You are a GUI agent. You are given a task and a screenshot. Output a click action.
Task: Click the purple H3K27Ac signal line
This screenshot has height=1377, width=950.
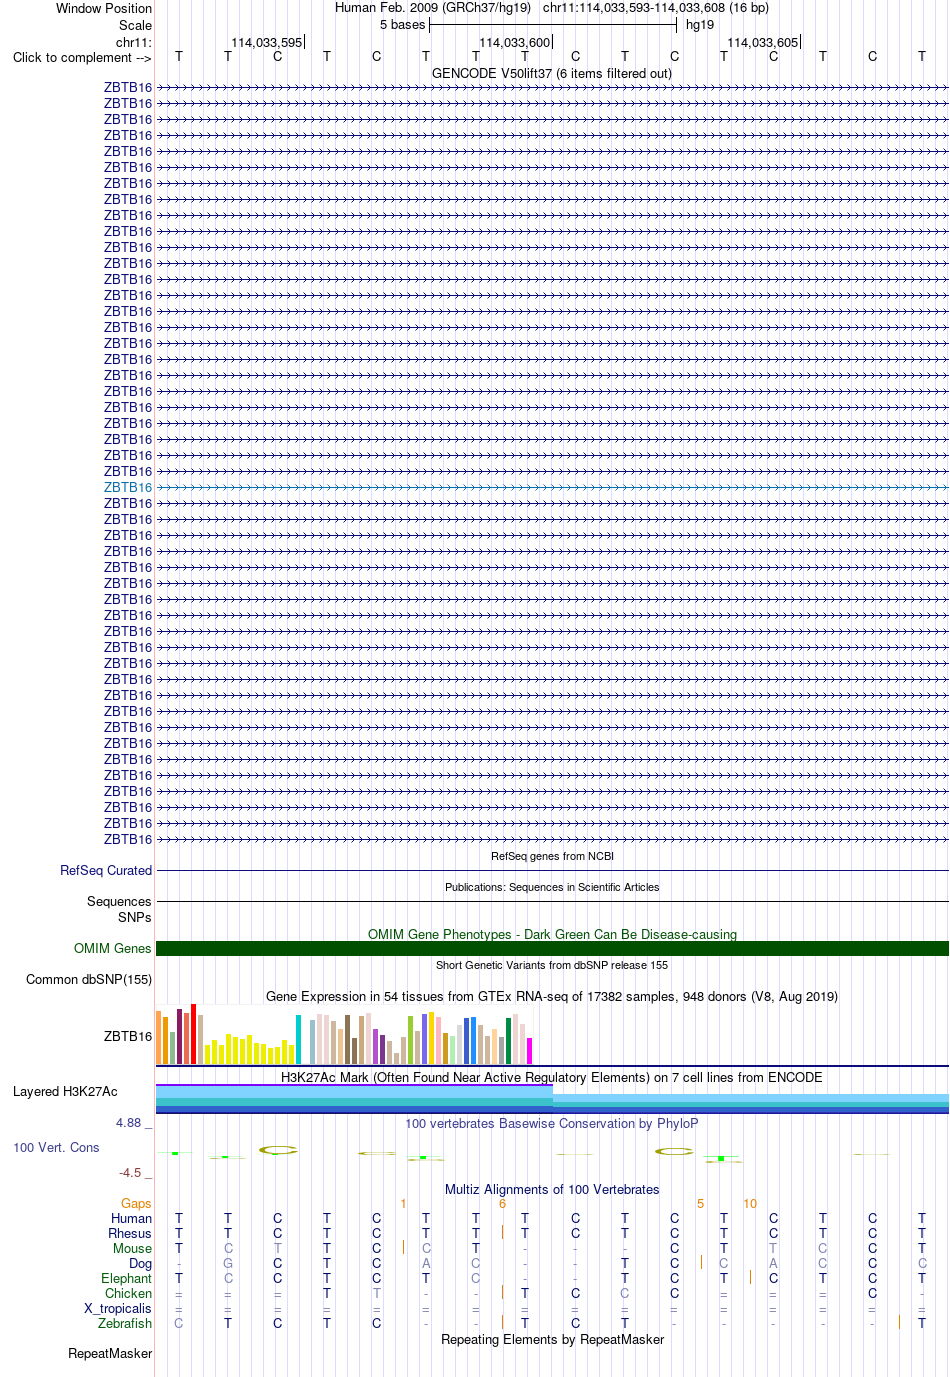354,1085
